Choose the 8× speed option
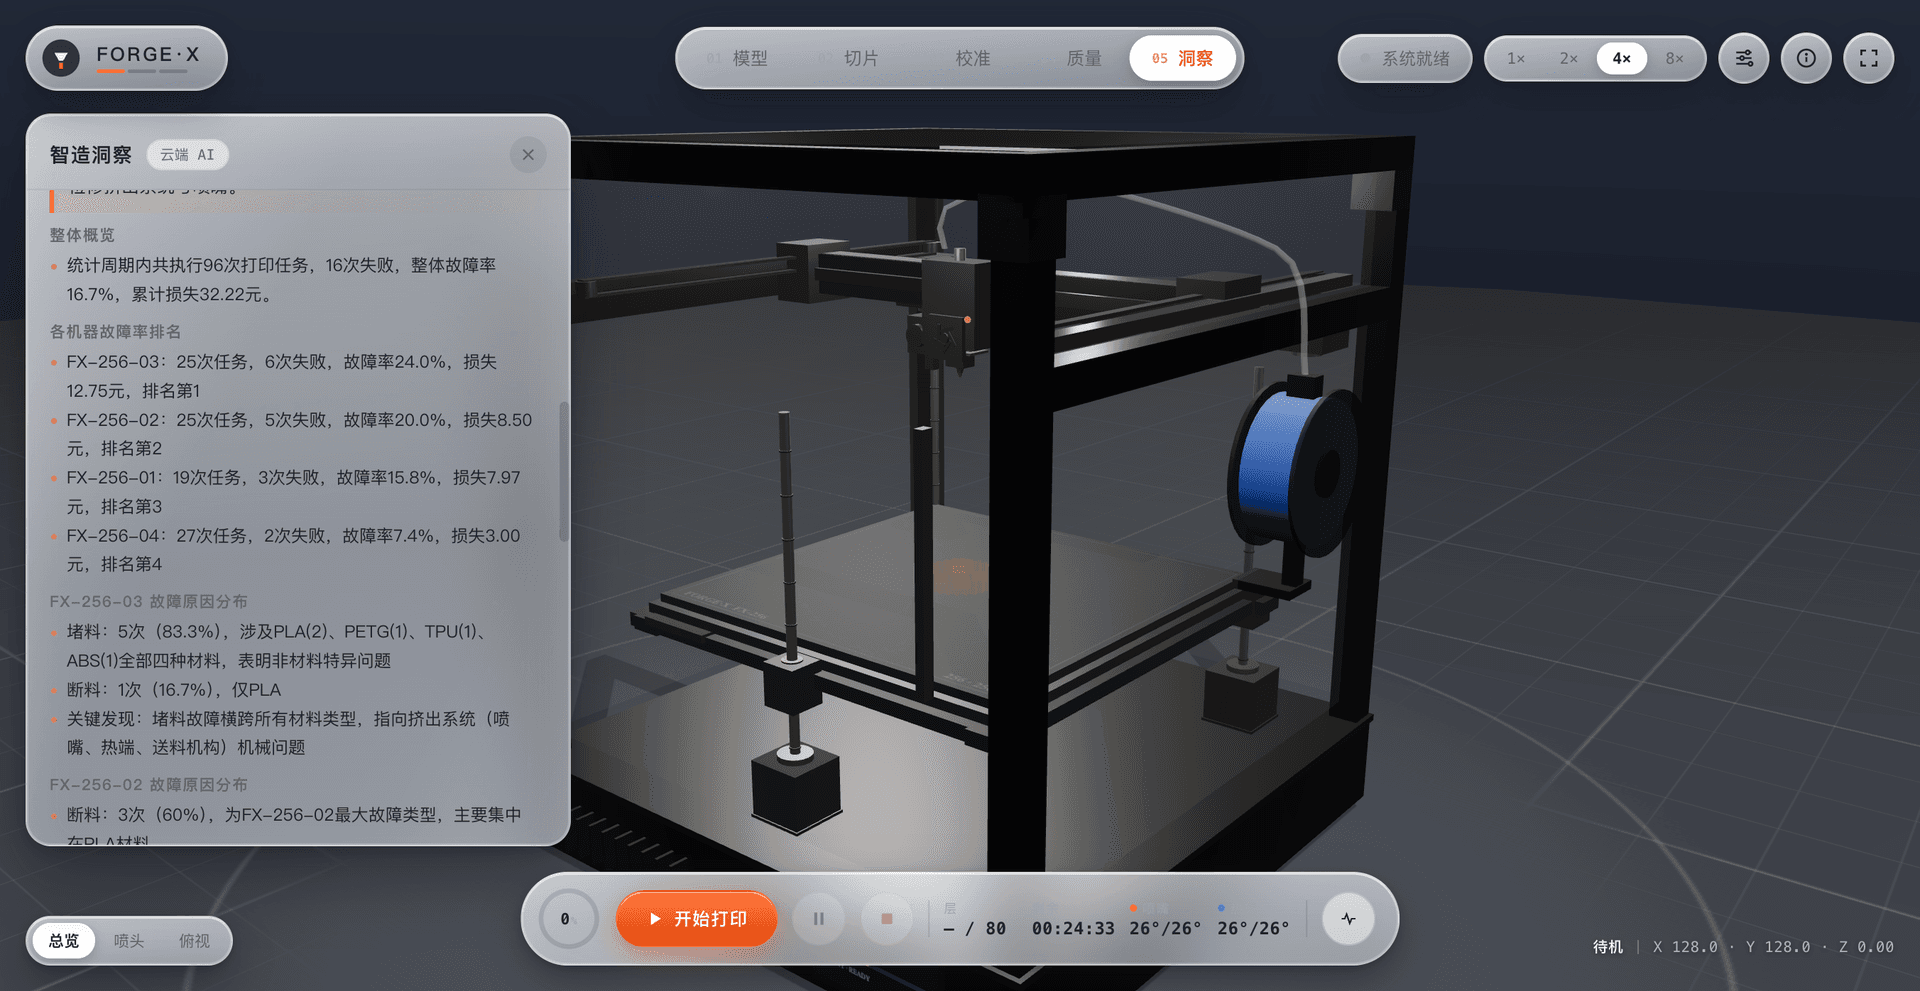The width and height of the screenshot is (1920, 991). (1674, 58)
